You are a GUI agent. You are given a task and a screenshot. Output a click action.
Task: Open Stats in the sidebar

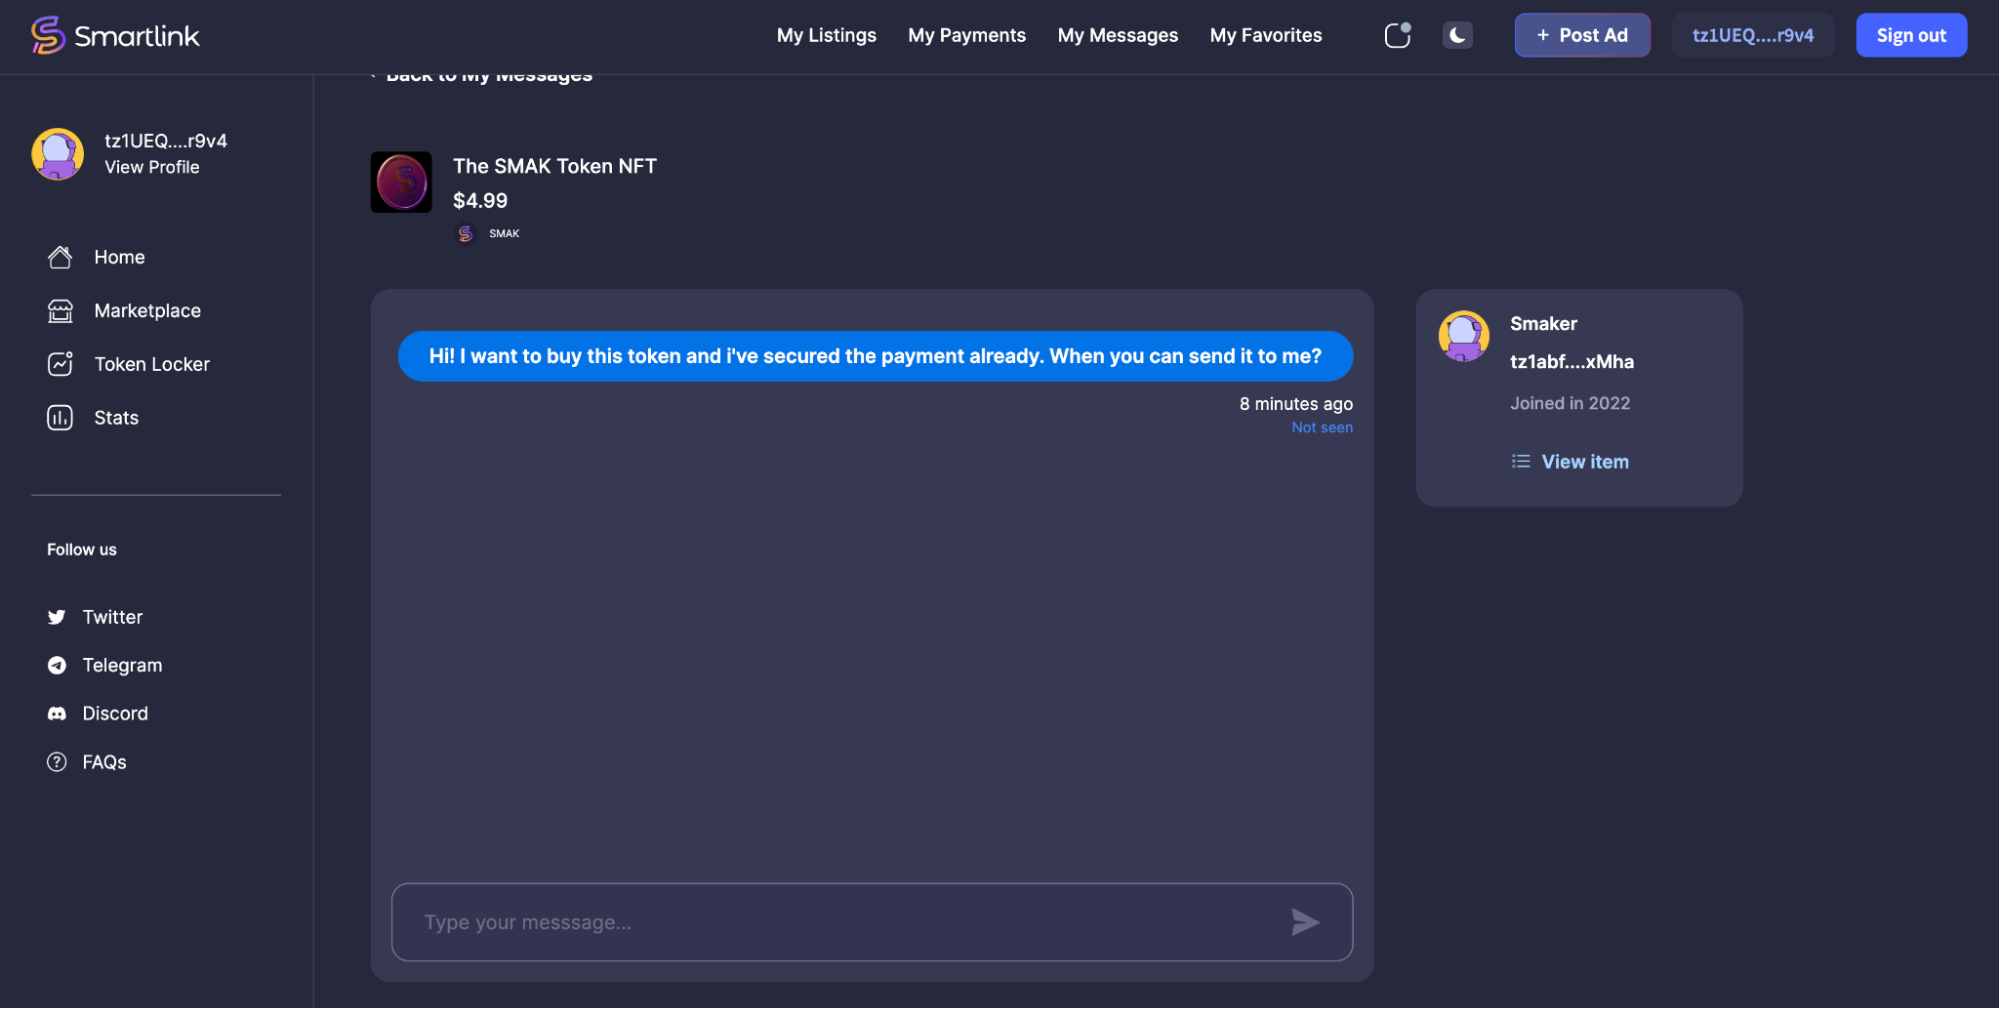pyautogui.click(x=116, y=418)
